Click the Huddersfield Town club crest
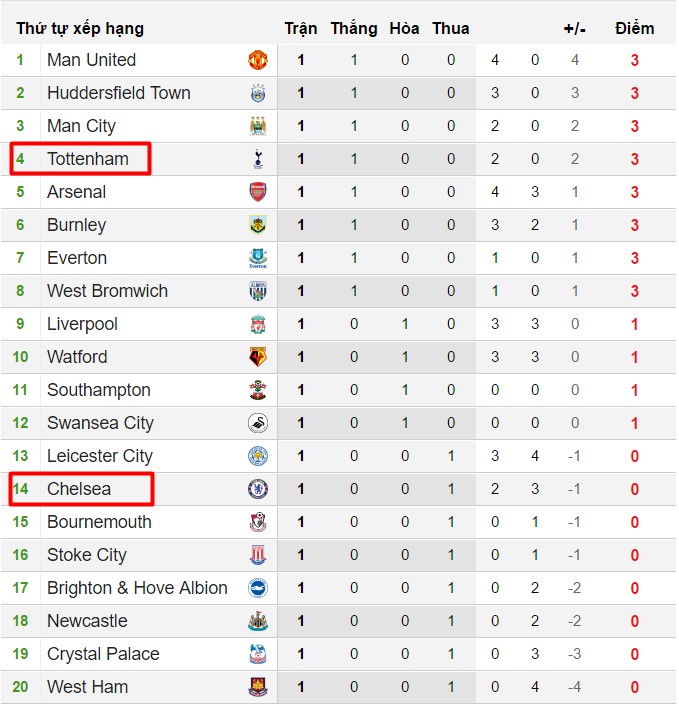Screen dimensions: 679x704 [258, 93]
